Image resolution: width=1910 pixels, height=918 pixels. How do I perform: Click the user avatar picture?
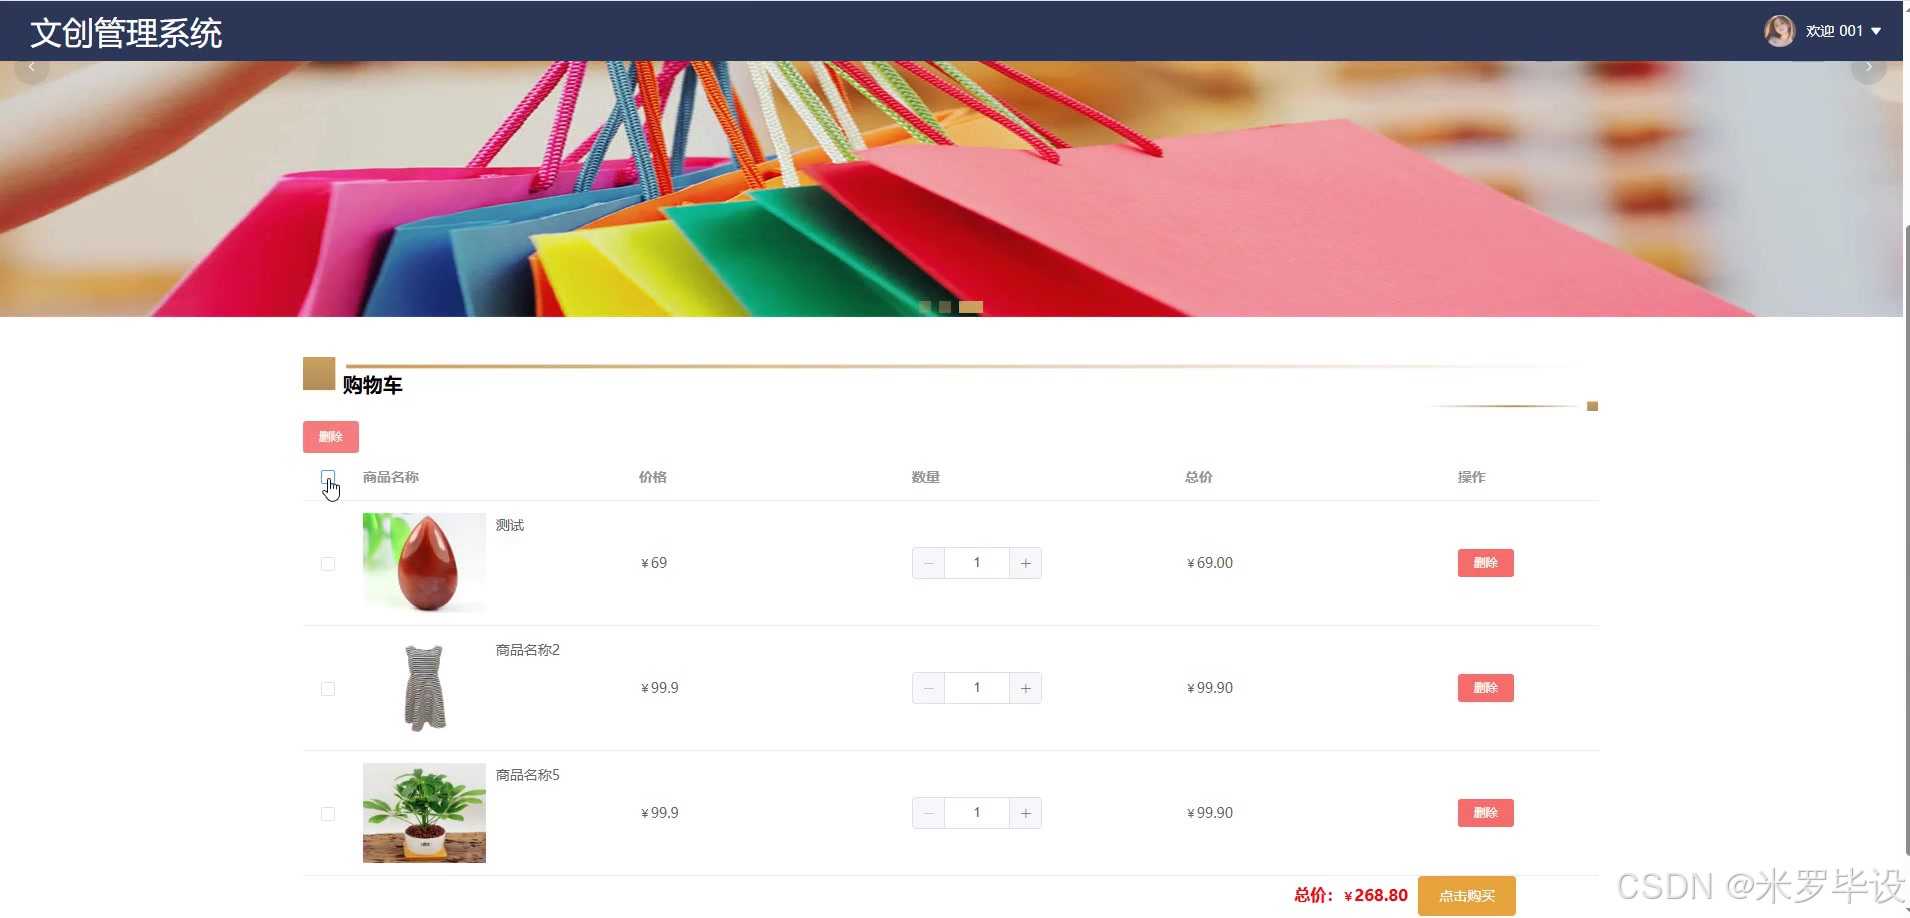pos(1779,31)
